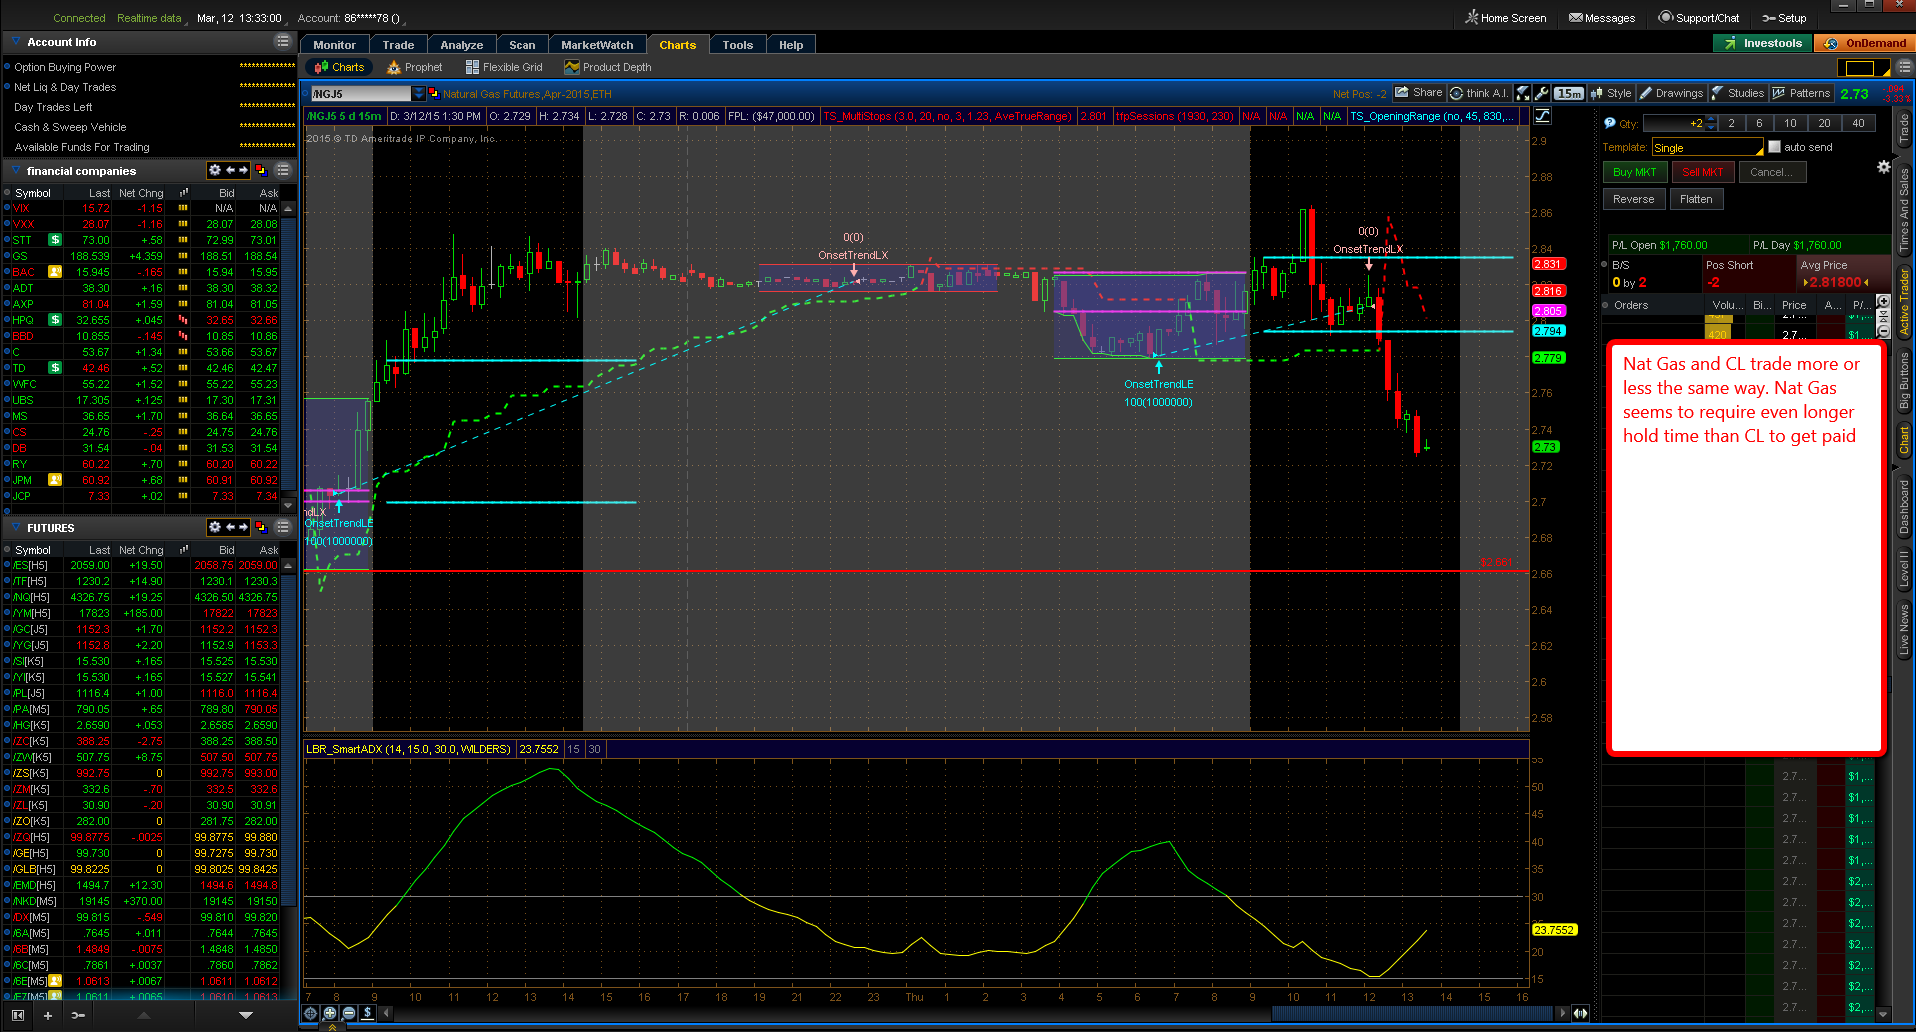This screenshot has height=1032, width=1916.
Task: Open the Home Screen from top bar
Action: (1506, 18)
